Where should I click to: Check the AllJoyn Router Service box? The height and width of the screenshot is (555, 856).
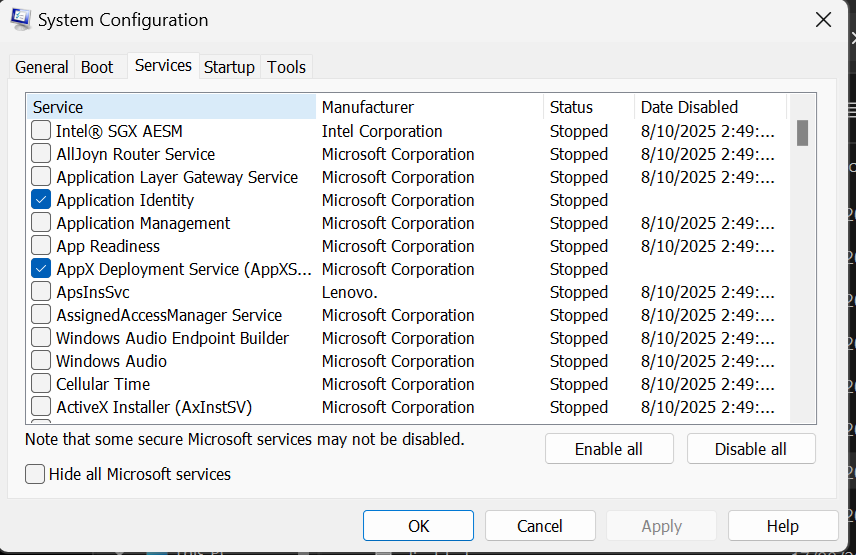click(41, 154)
